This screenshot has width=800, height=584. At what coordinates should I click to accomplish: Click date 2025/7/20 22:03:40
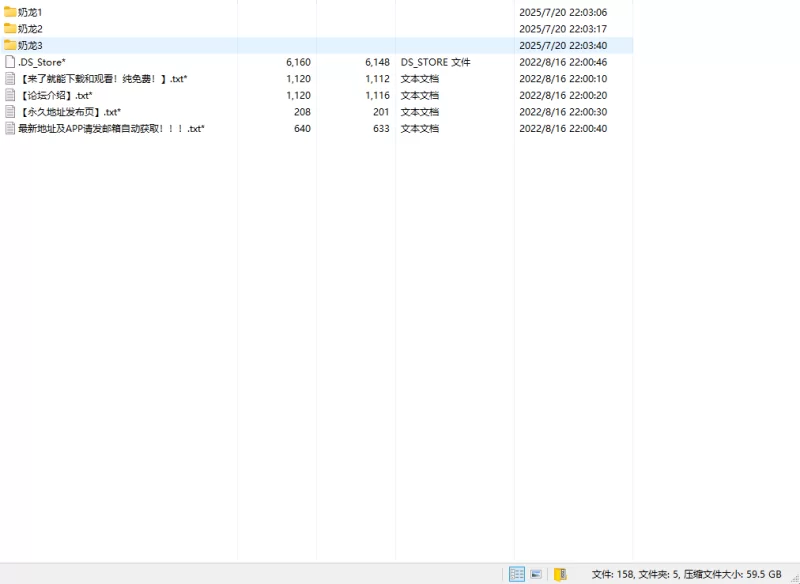pos(563,45)
